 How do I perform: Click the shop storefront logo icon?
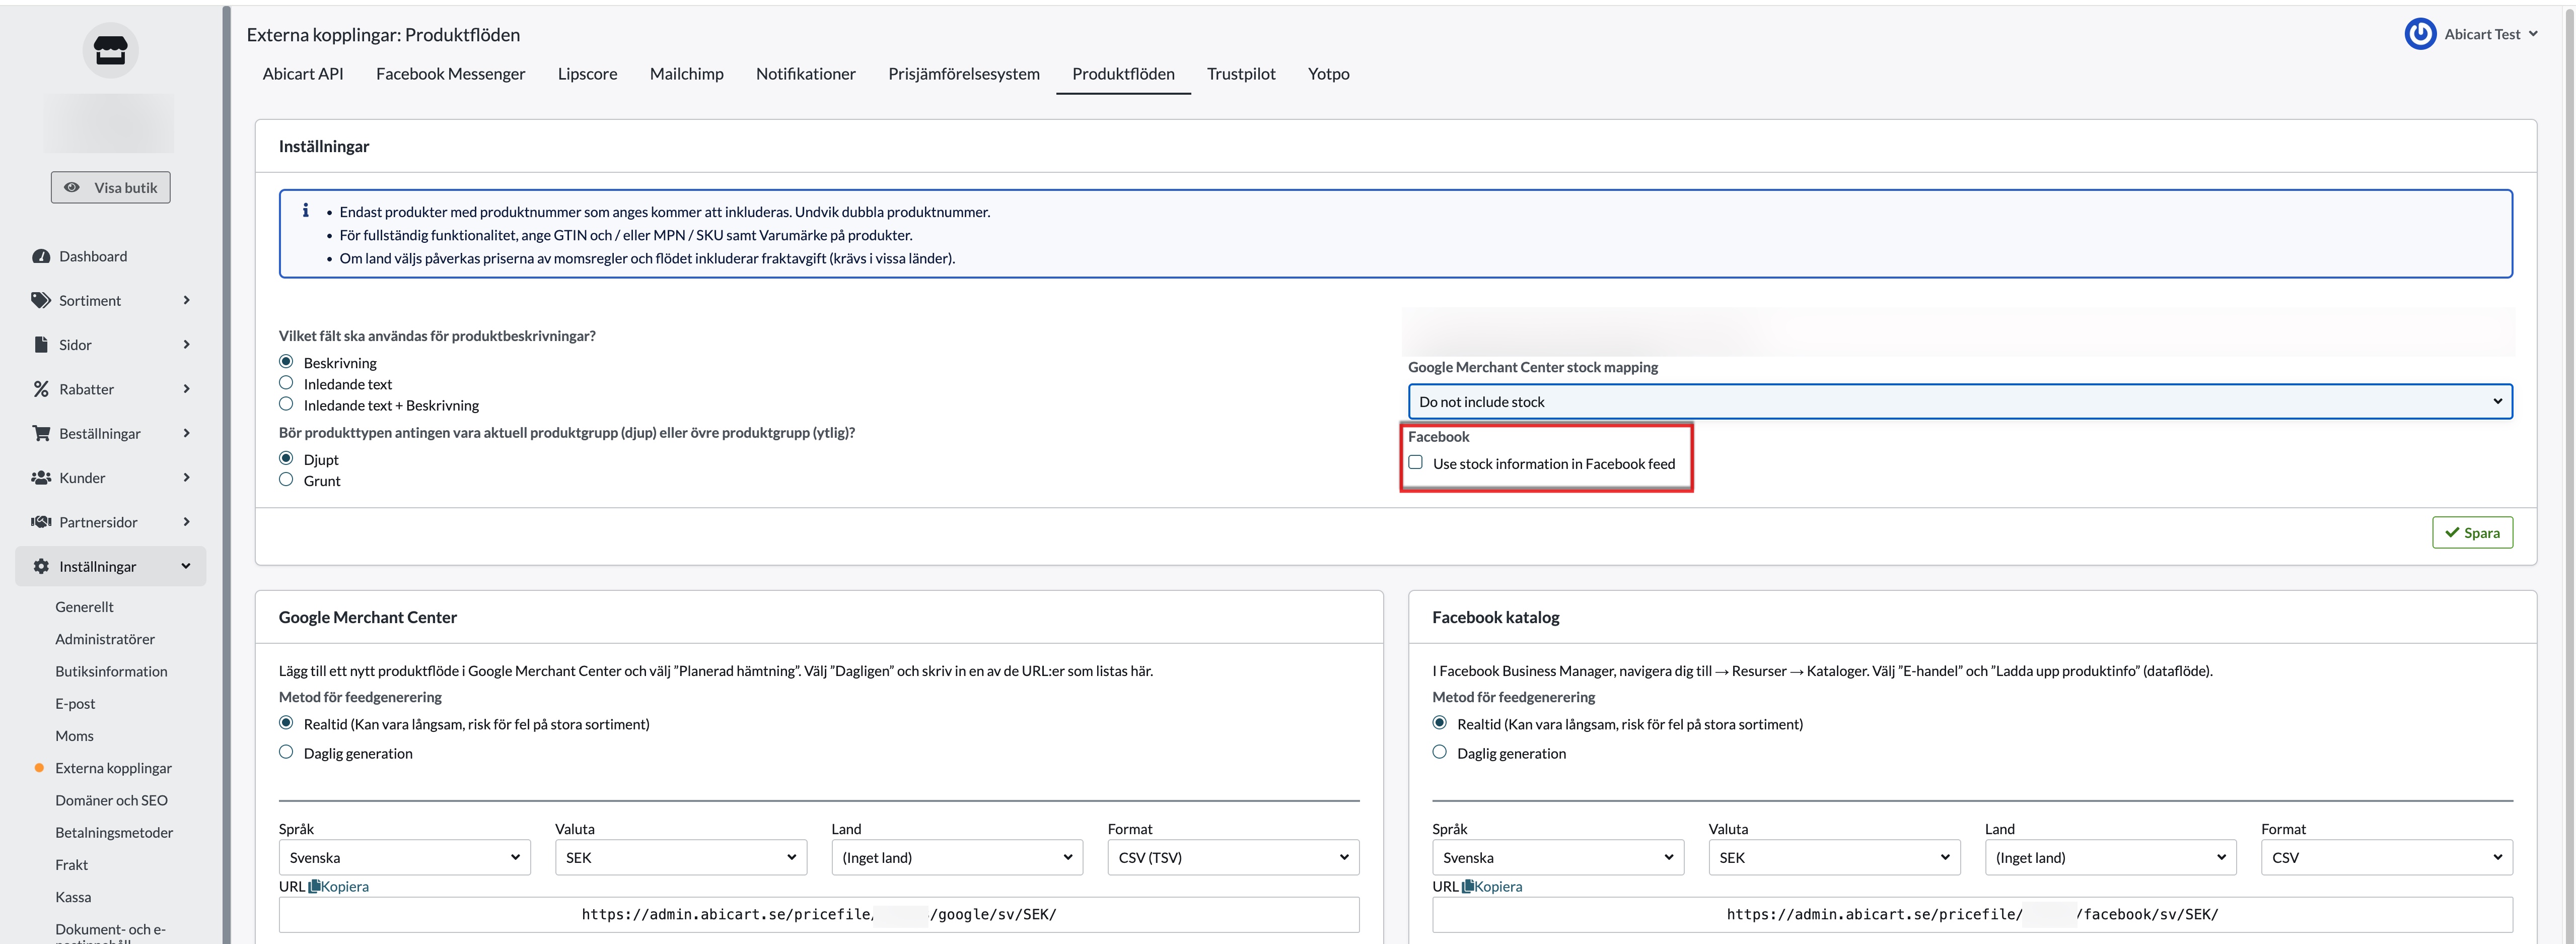coord(110,50)
